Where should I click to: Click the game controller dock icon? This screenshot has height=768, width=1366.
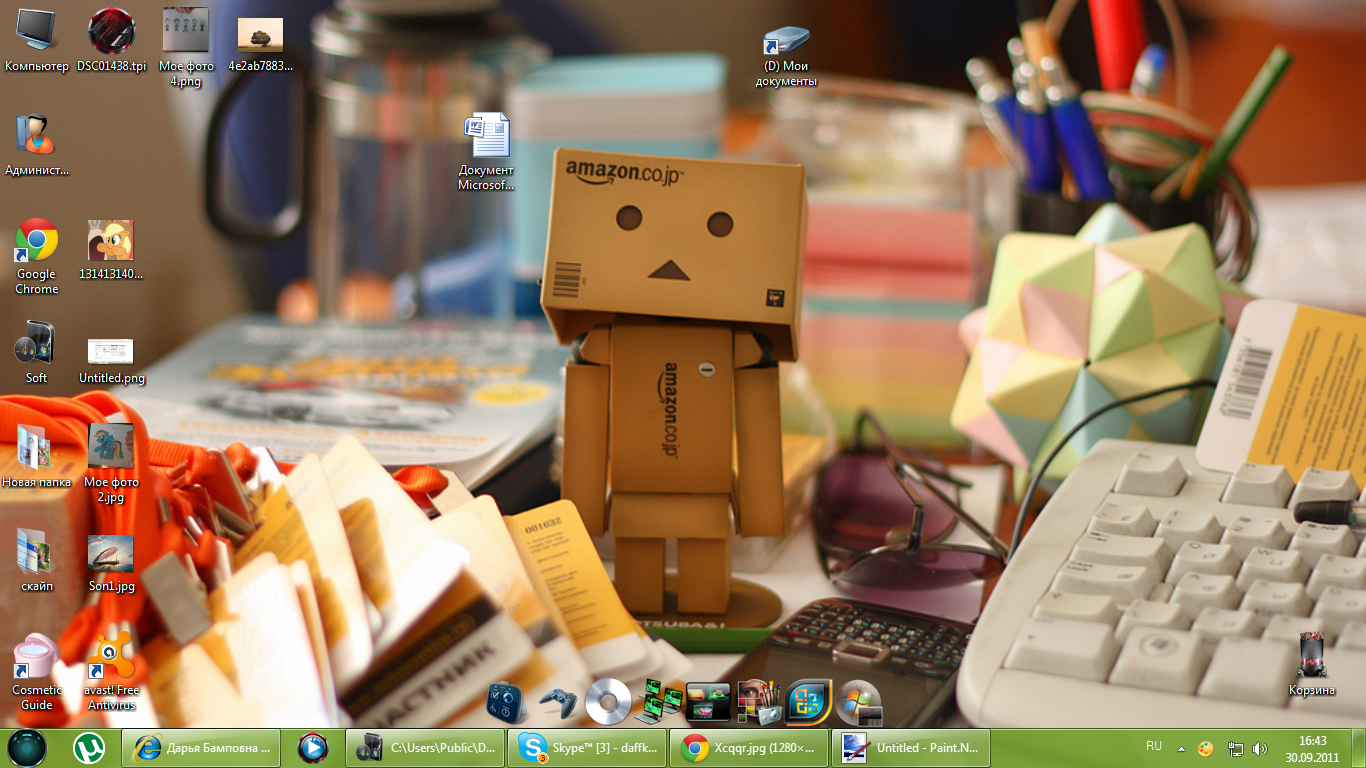point(558,703)
